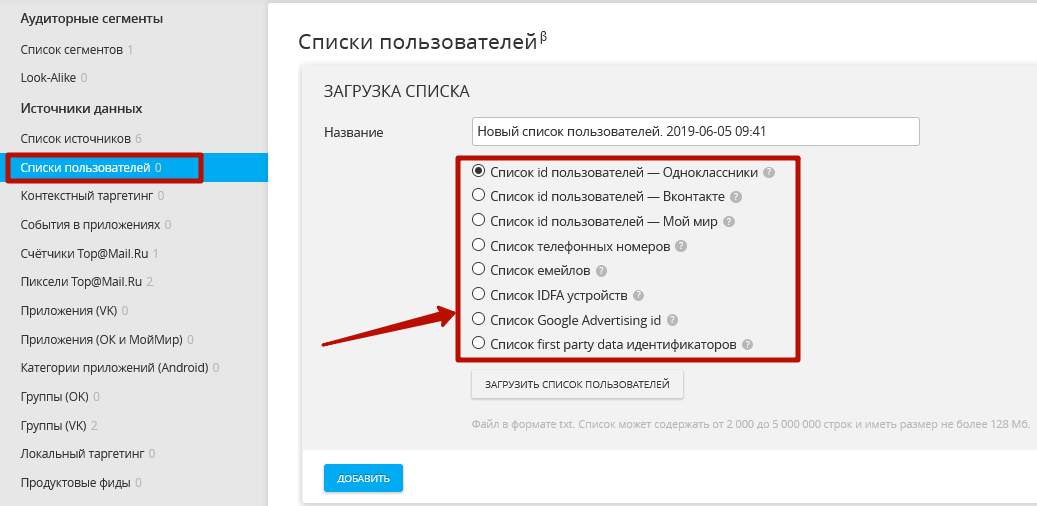Click the Загрузить список пользователей button
The image size is (1037, 506).
[x=577, y=384]
